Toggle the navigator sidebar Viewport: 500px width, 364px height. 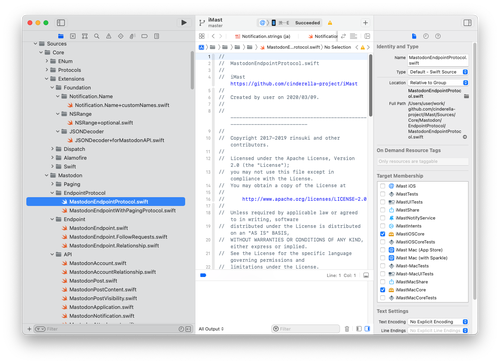click(61, 23)
